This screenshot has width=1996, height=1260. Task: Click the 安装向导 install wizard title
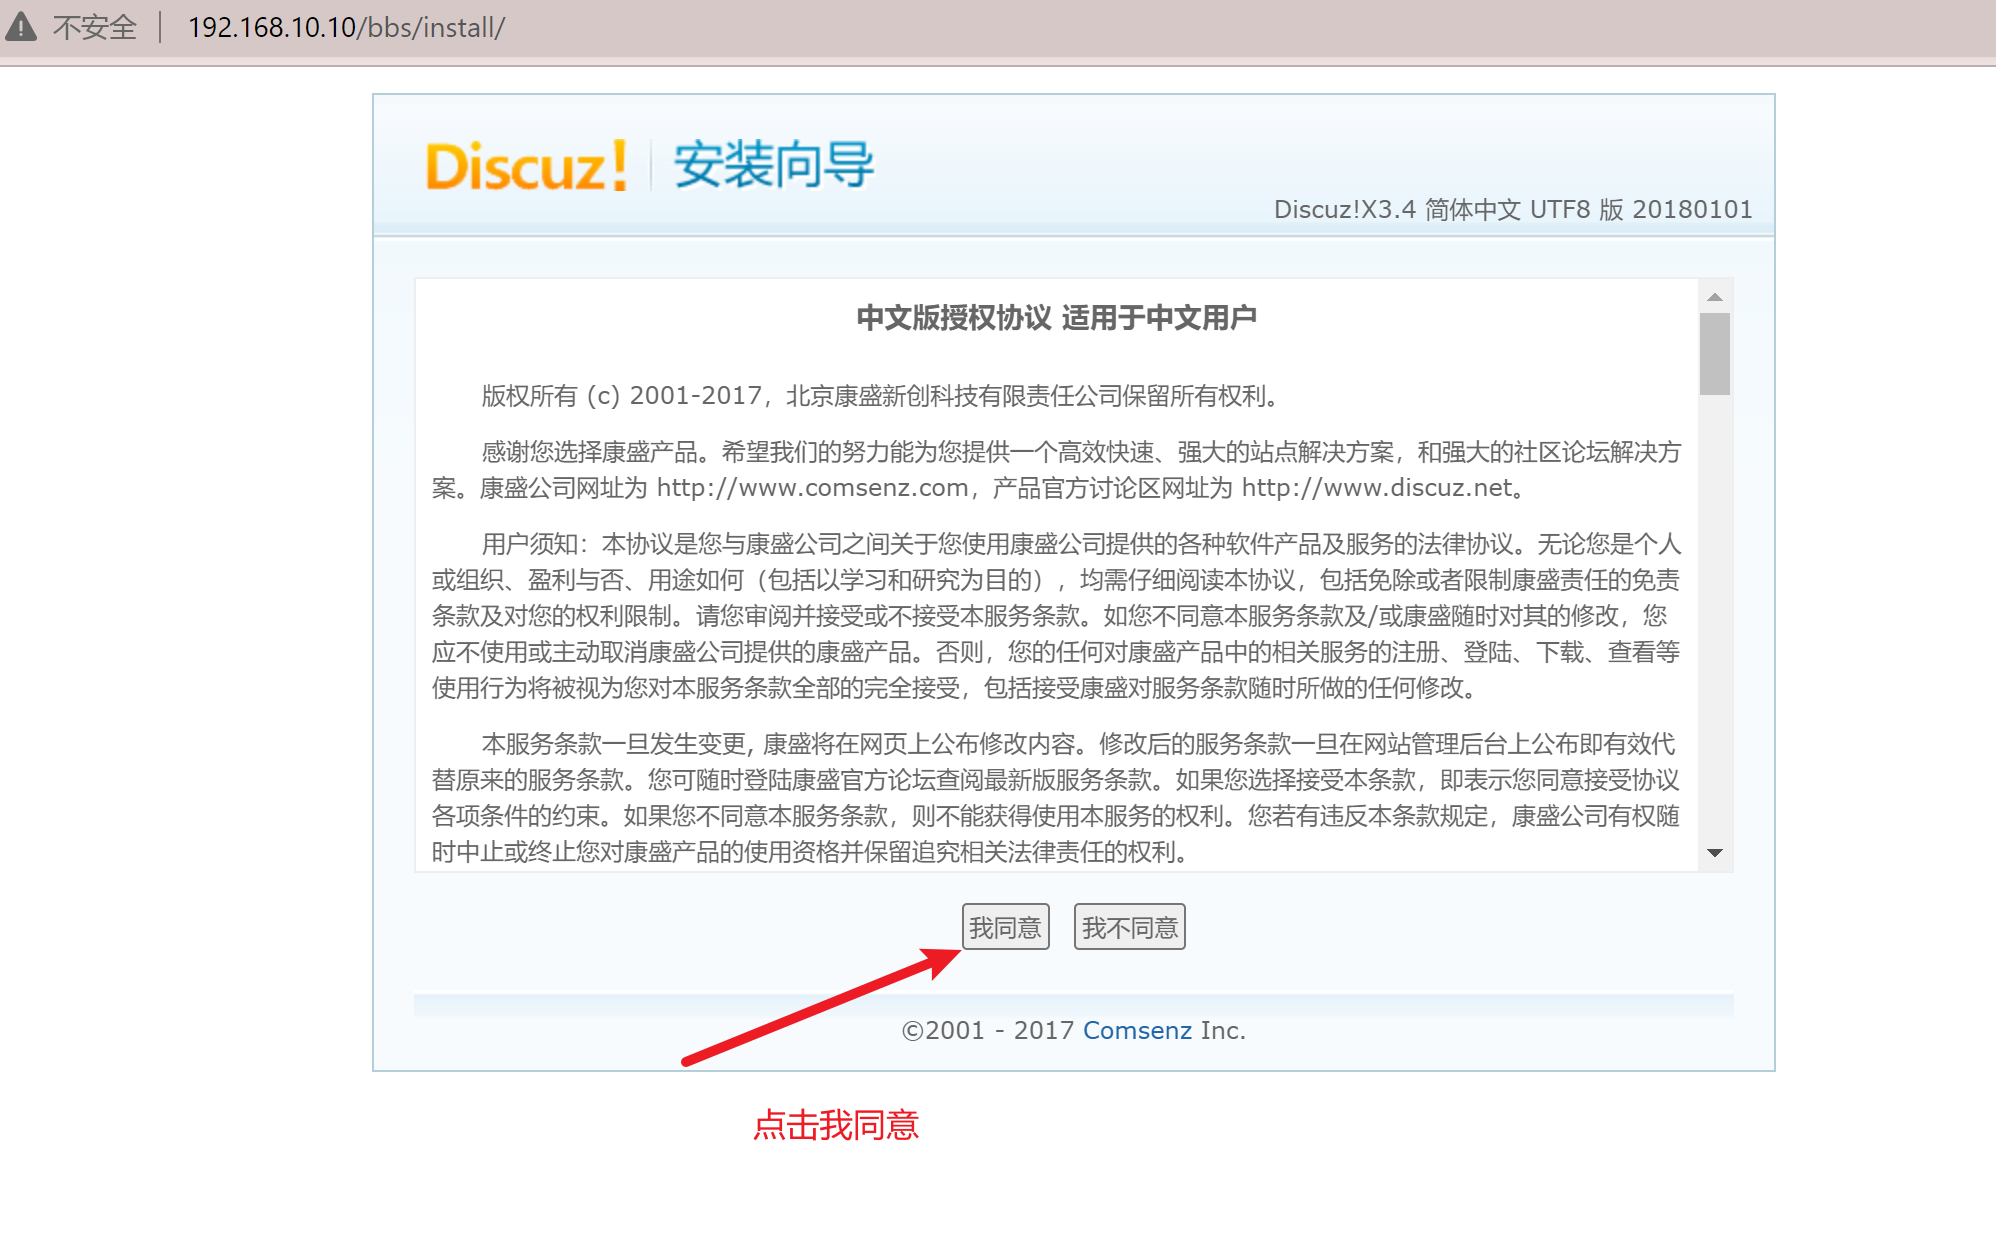(x=773, y=164)
